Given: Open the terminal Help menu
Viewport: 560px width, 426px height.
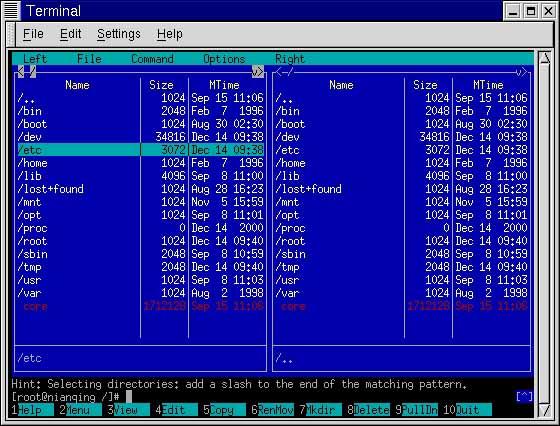Looking at the screenshot, I should (x=170, y=34).
